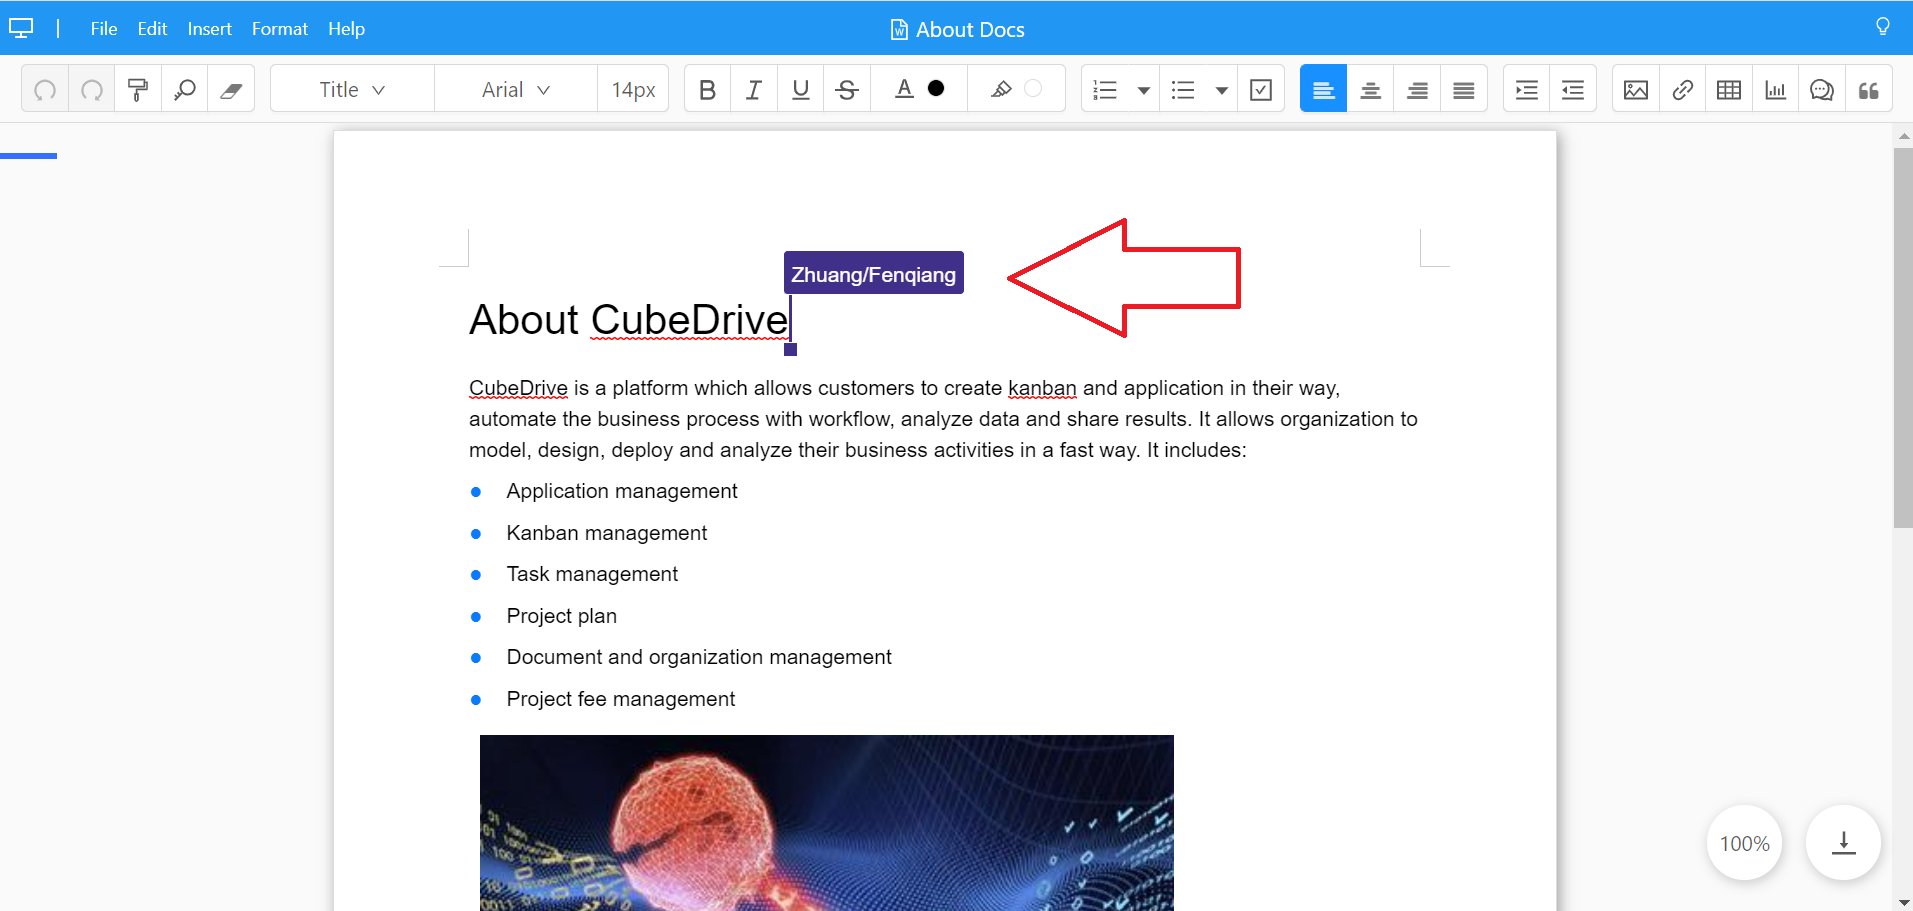Insert a checkbox task list

(1262, 90)
